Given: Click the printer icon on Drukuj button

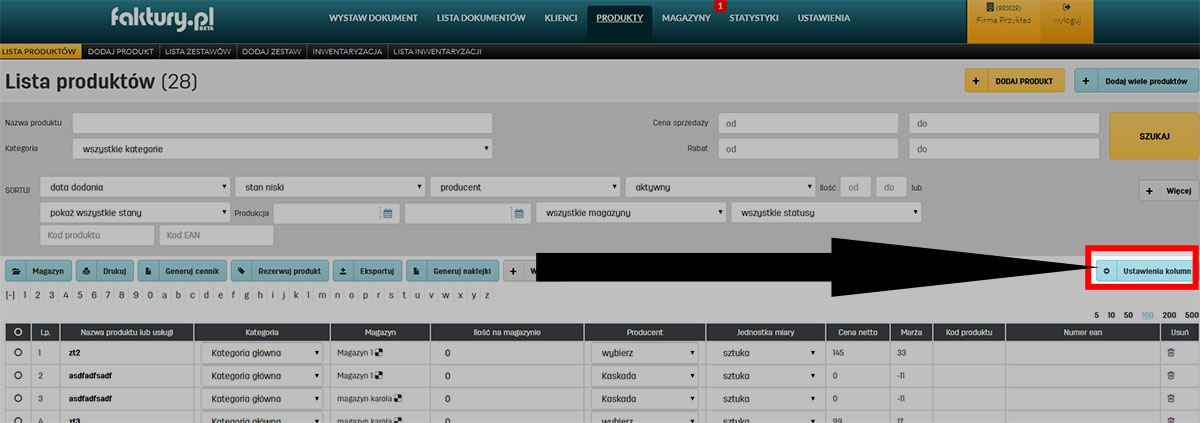Looking at the screenshot, I should pos(87,271).
